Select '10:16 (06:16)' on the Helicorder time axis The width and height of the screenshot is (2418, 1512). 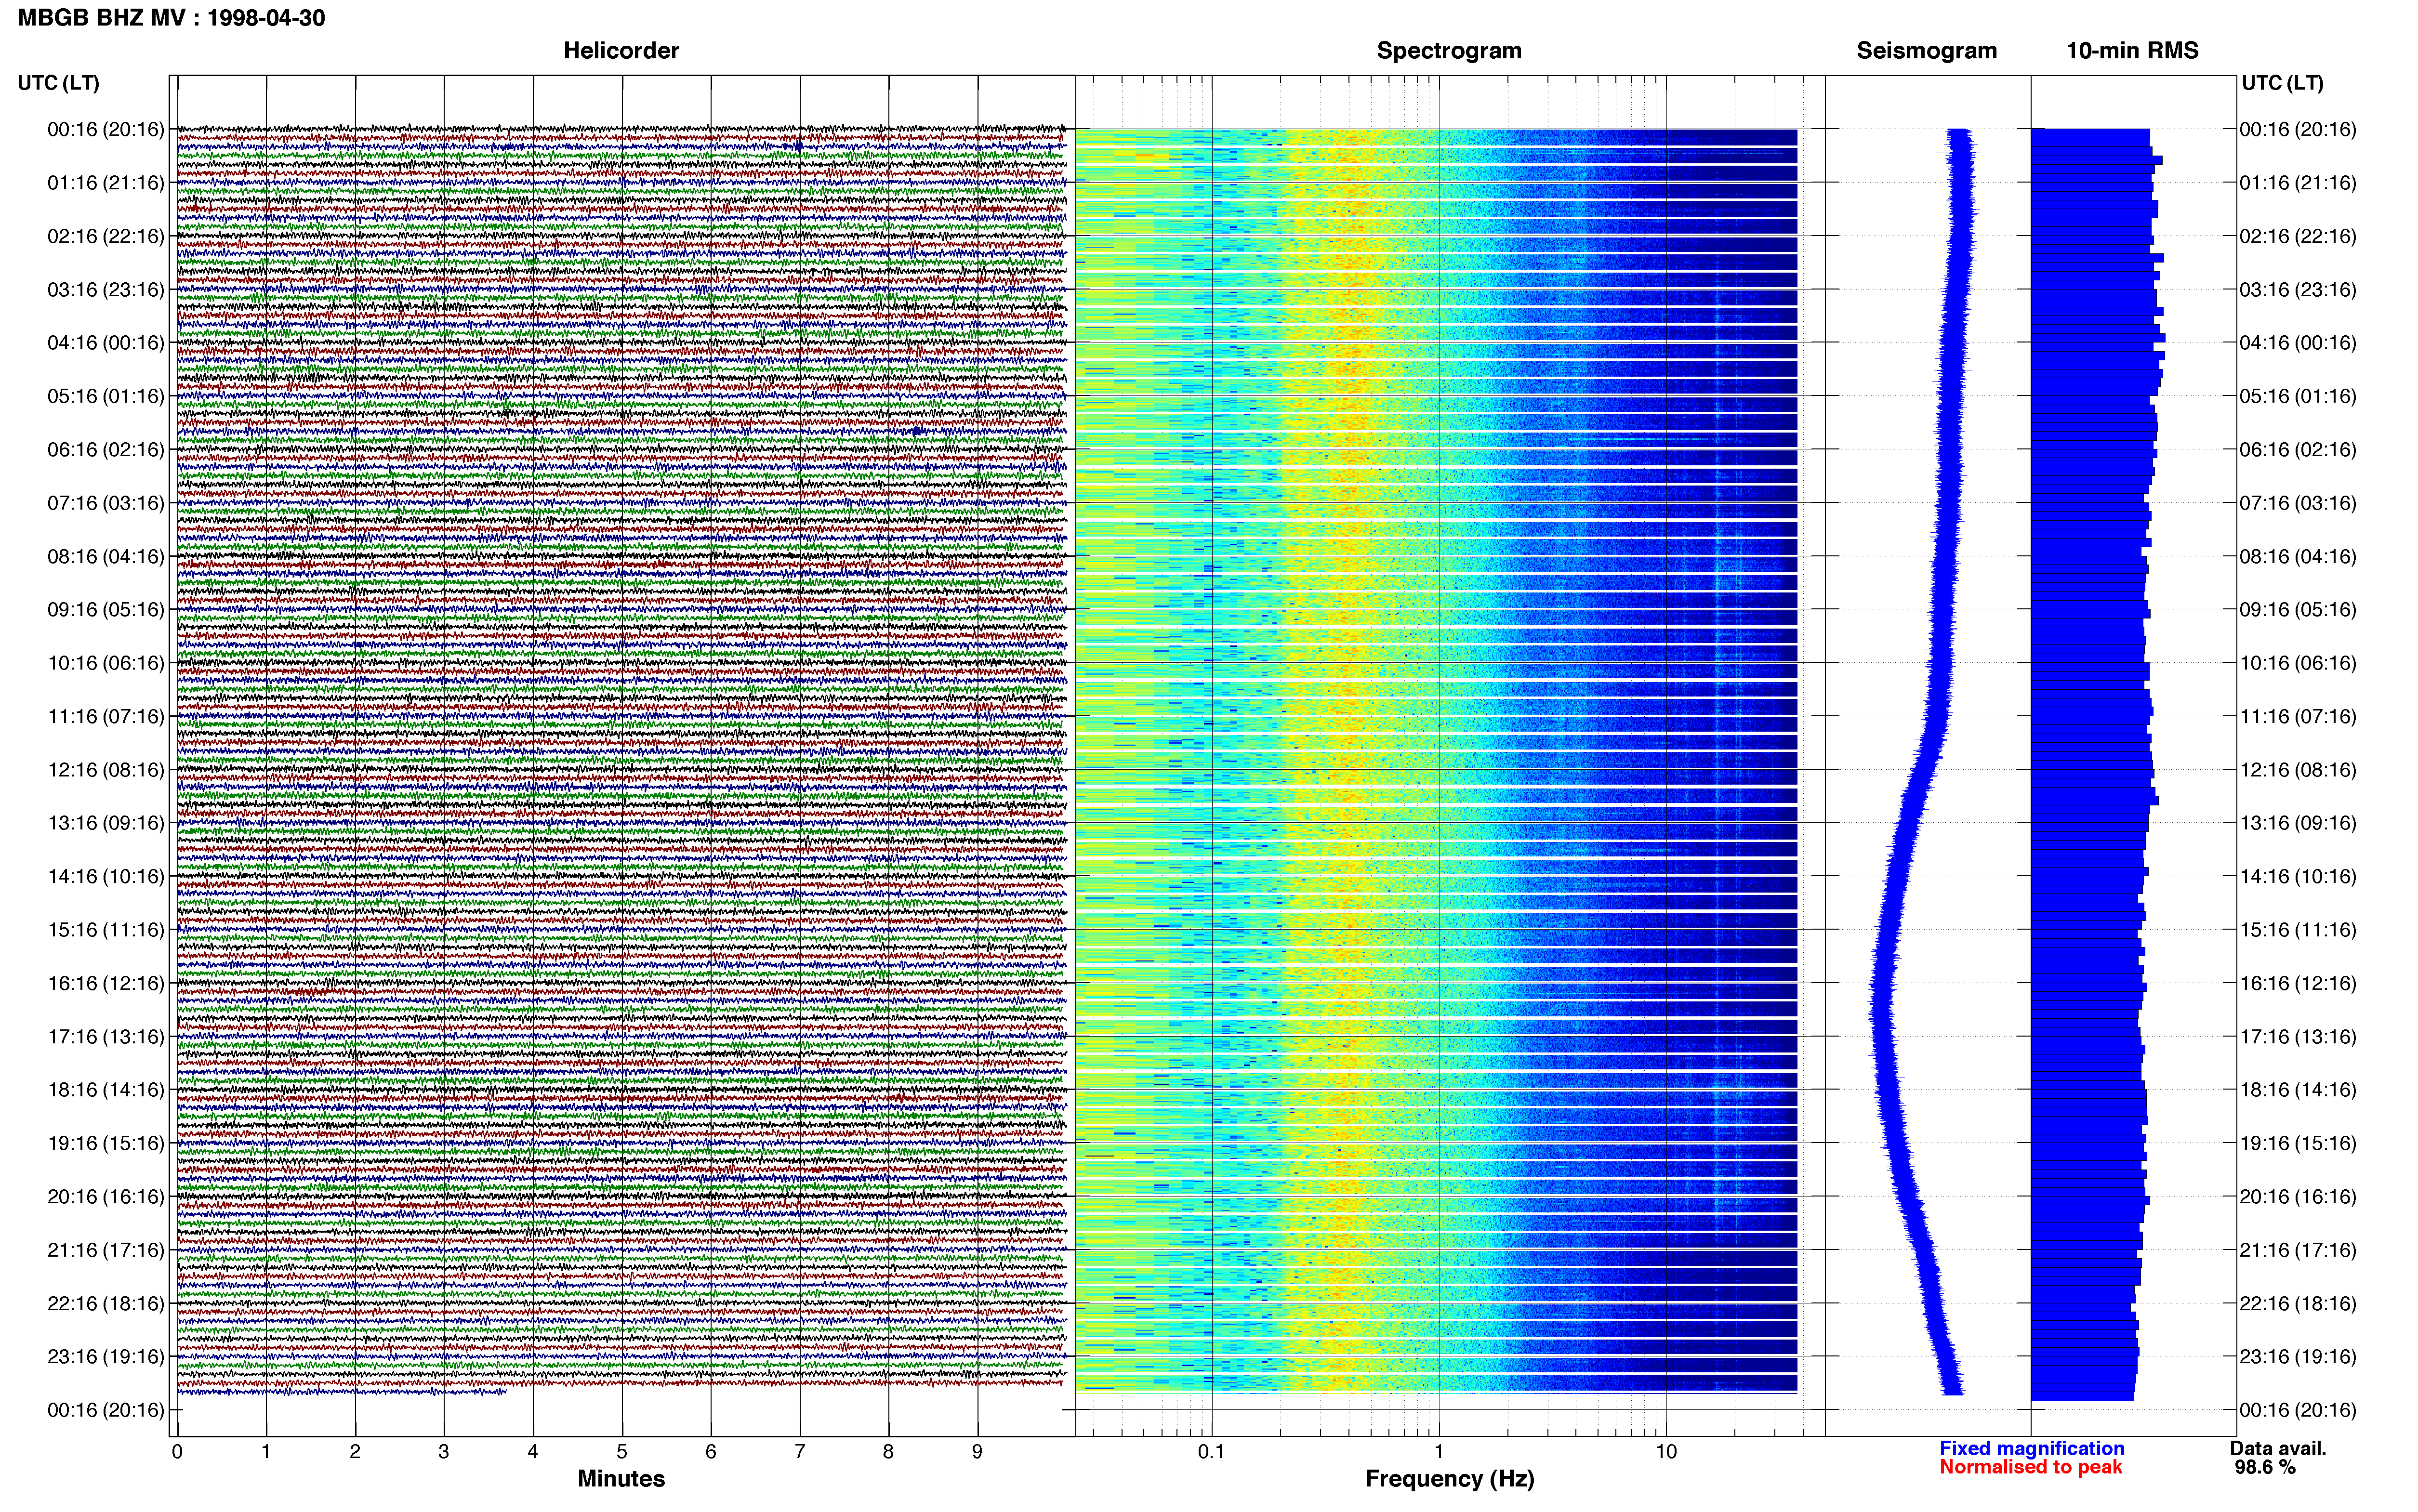click(x=106, y=663)
